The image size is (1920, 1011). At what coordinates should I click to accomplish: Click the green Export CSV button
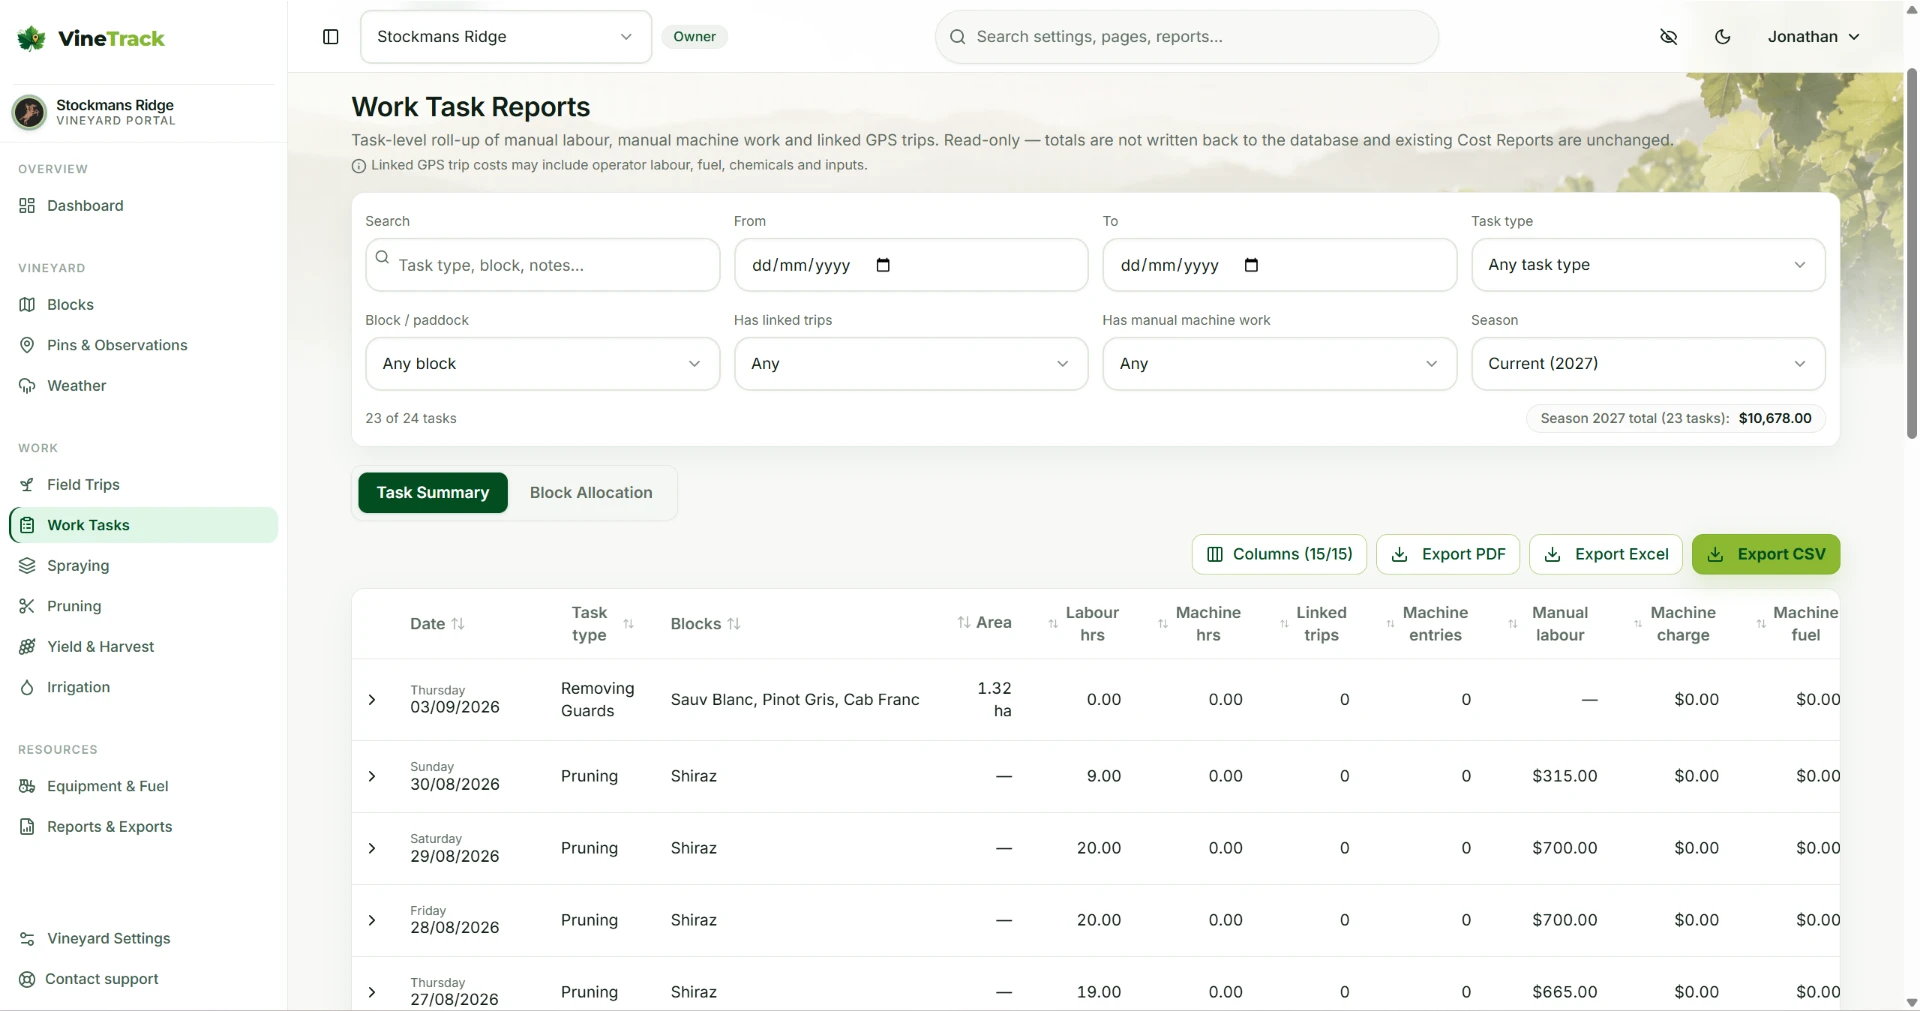tap(1766, 554)
